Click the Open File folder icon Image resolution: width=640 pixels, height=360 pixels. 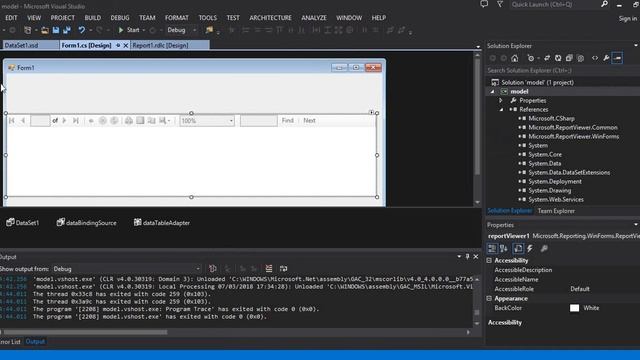[x=45, y=30]
